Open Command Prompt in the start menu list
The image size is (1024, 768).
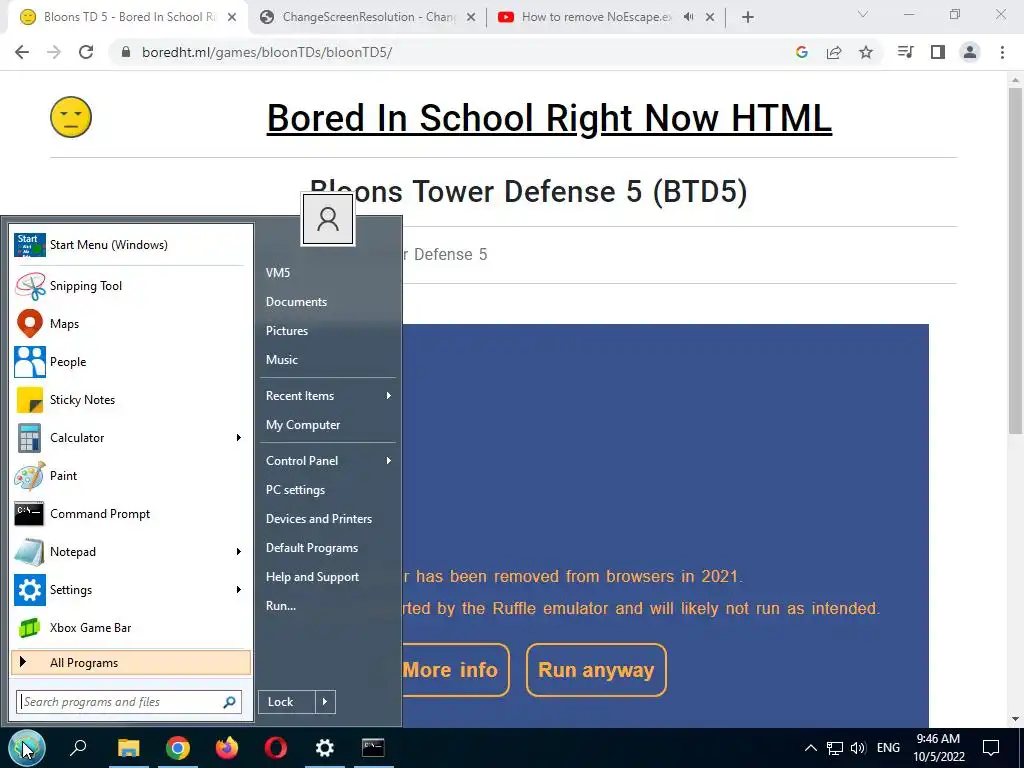click(131, 514)
